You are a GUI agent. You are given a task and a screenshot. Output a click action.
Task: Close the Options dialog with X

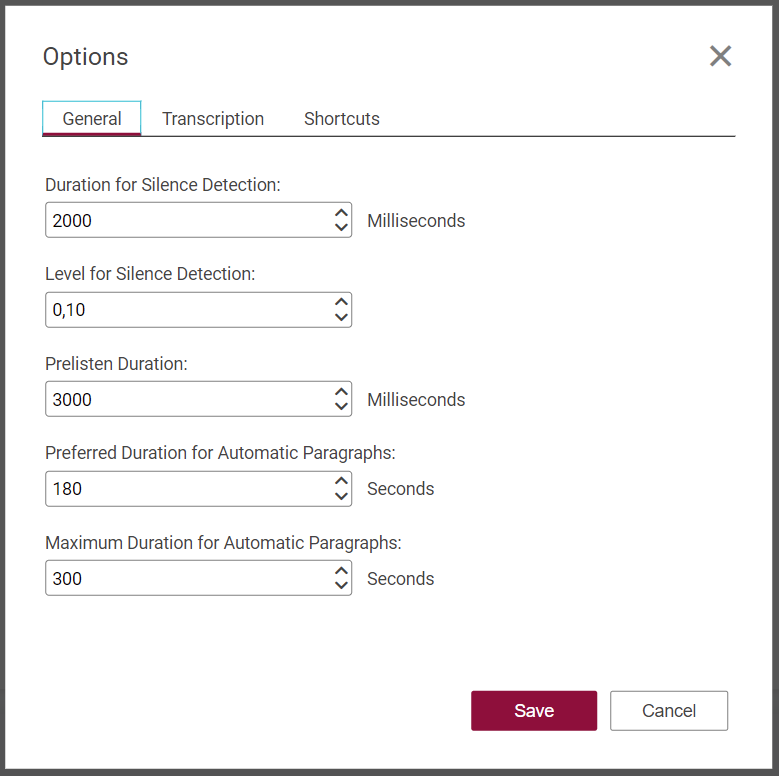(x=720, y=56)
